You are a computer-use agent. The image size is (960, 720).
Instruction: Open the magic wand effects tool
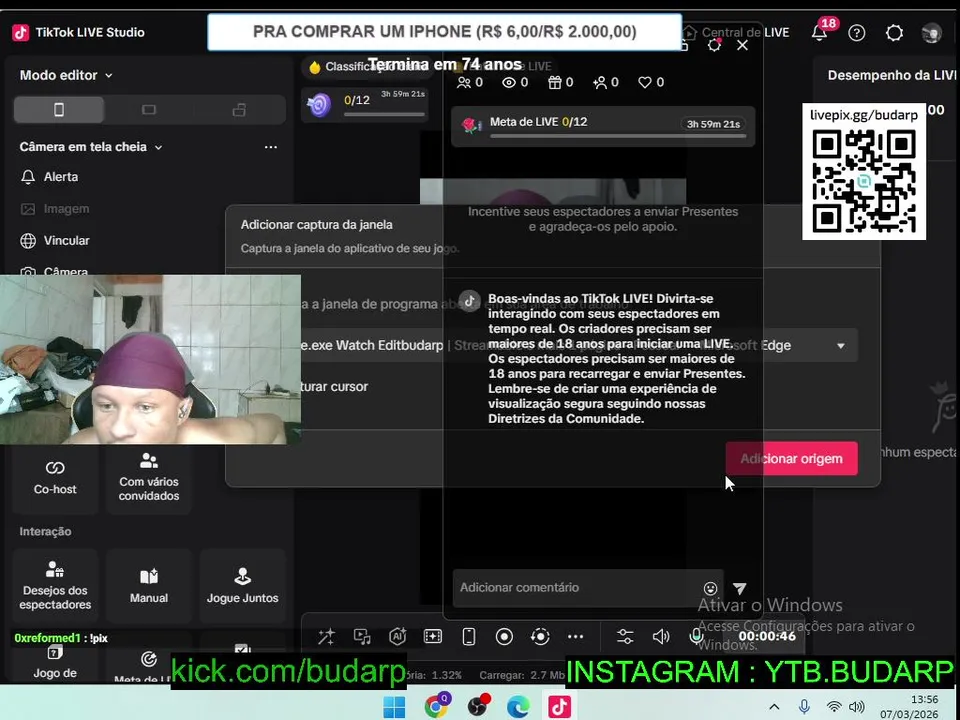(x=326, y=637)
